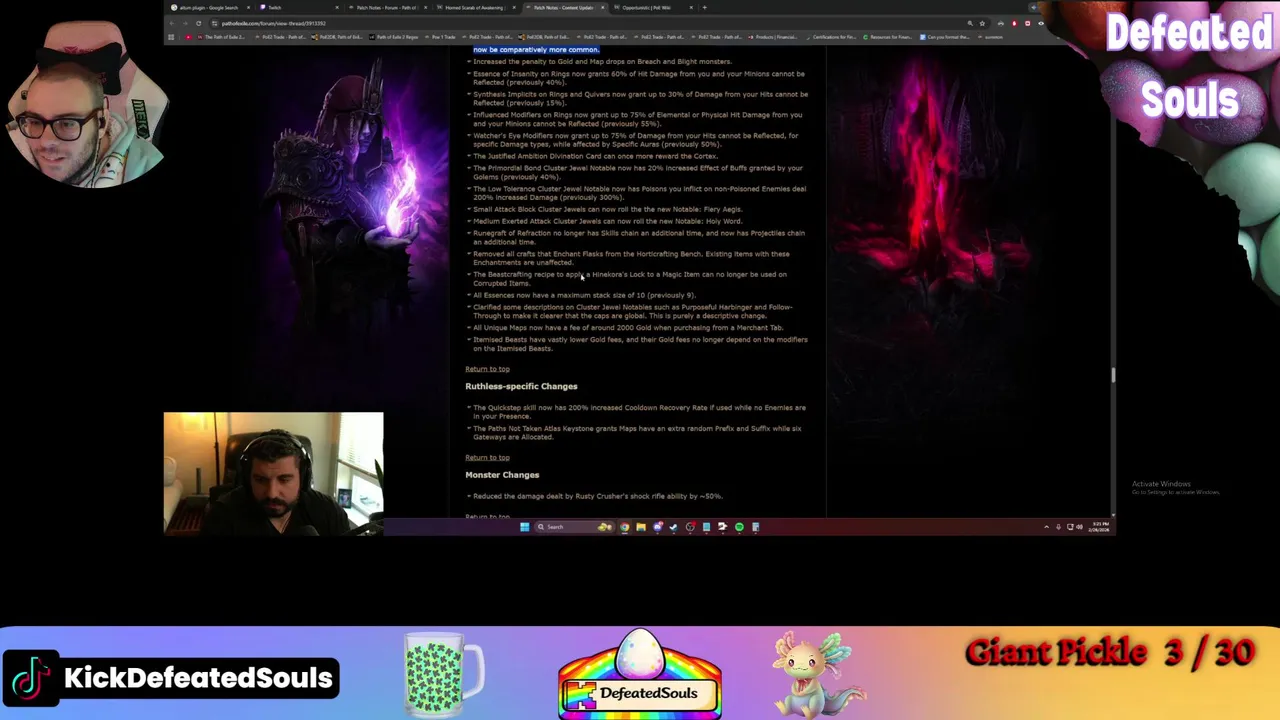Switch to the Patch Notes - Forum tab
Screen dimensions: 1280x720
387,7
